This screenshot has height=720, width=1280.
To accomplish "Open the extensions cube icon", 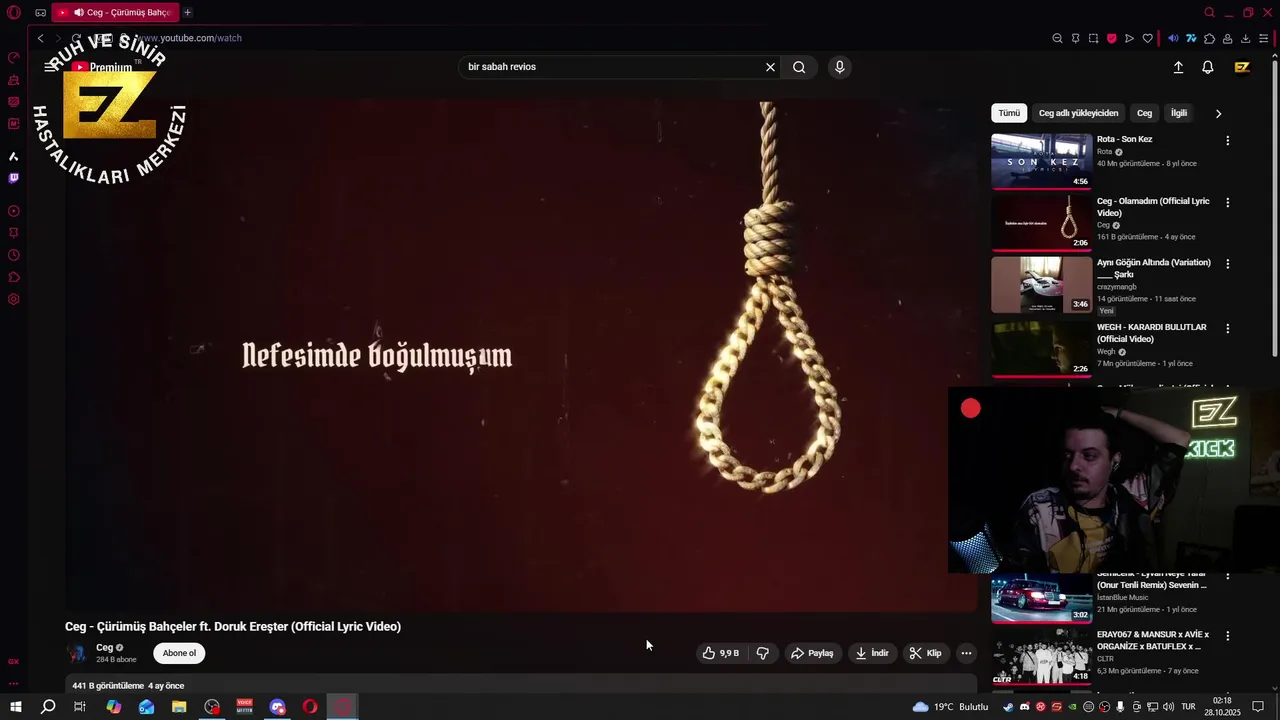I will click(1209, 38).
